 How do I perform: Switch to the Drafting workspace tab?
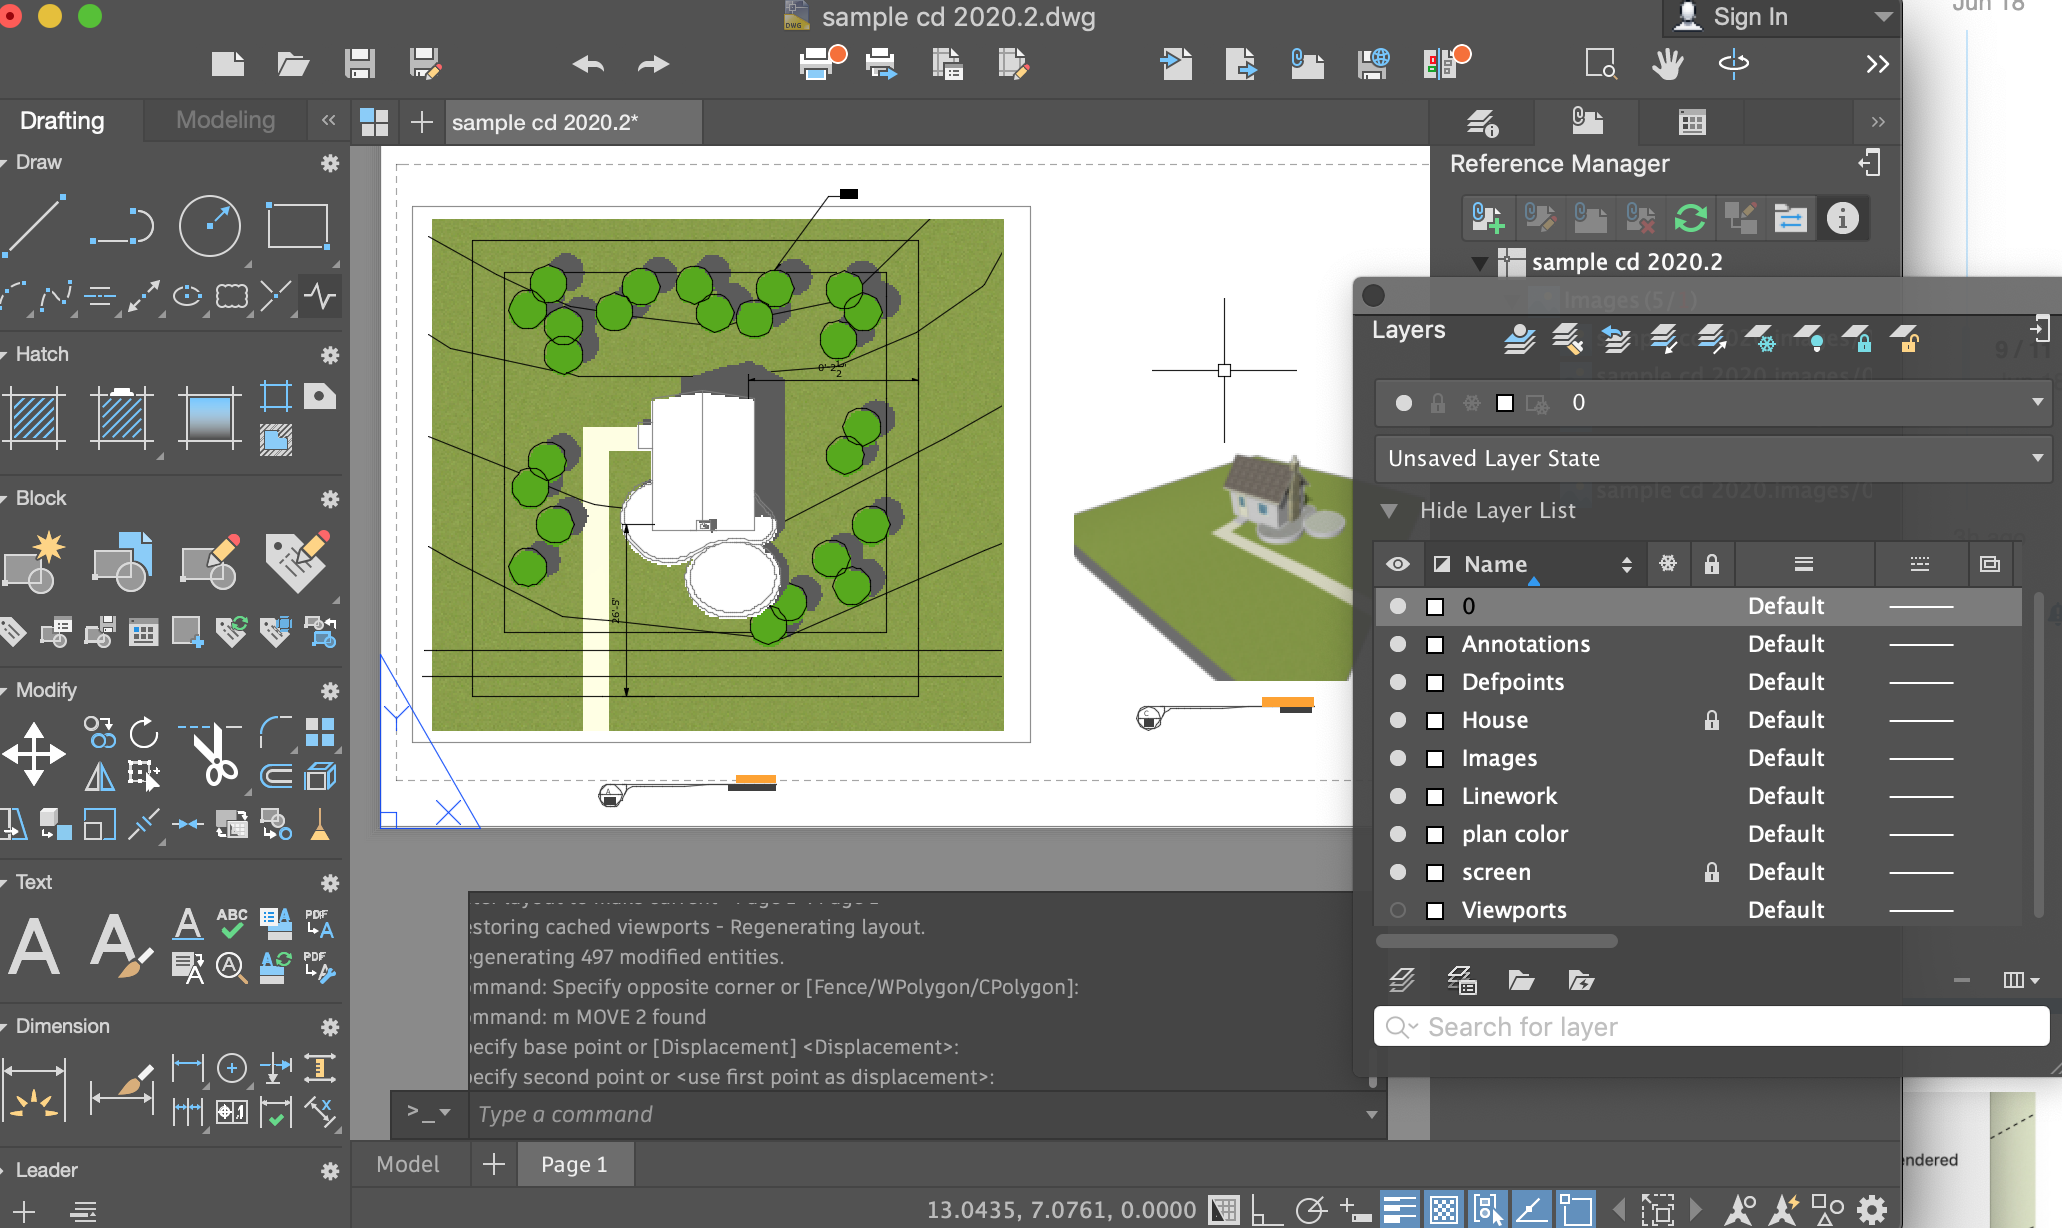point(62,120)
